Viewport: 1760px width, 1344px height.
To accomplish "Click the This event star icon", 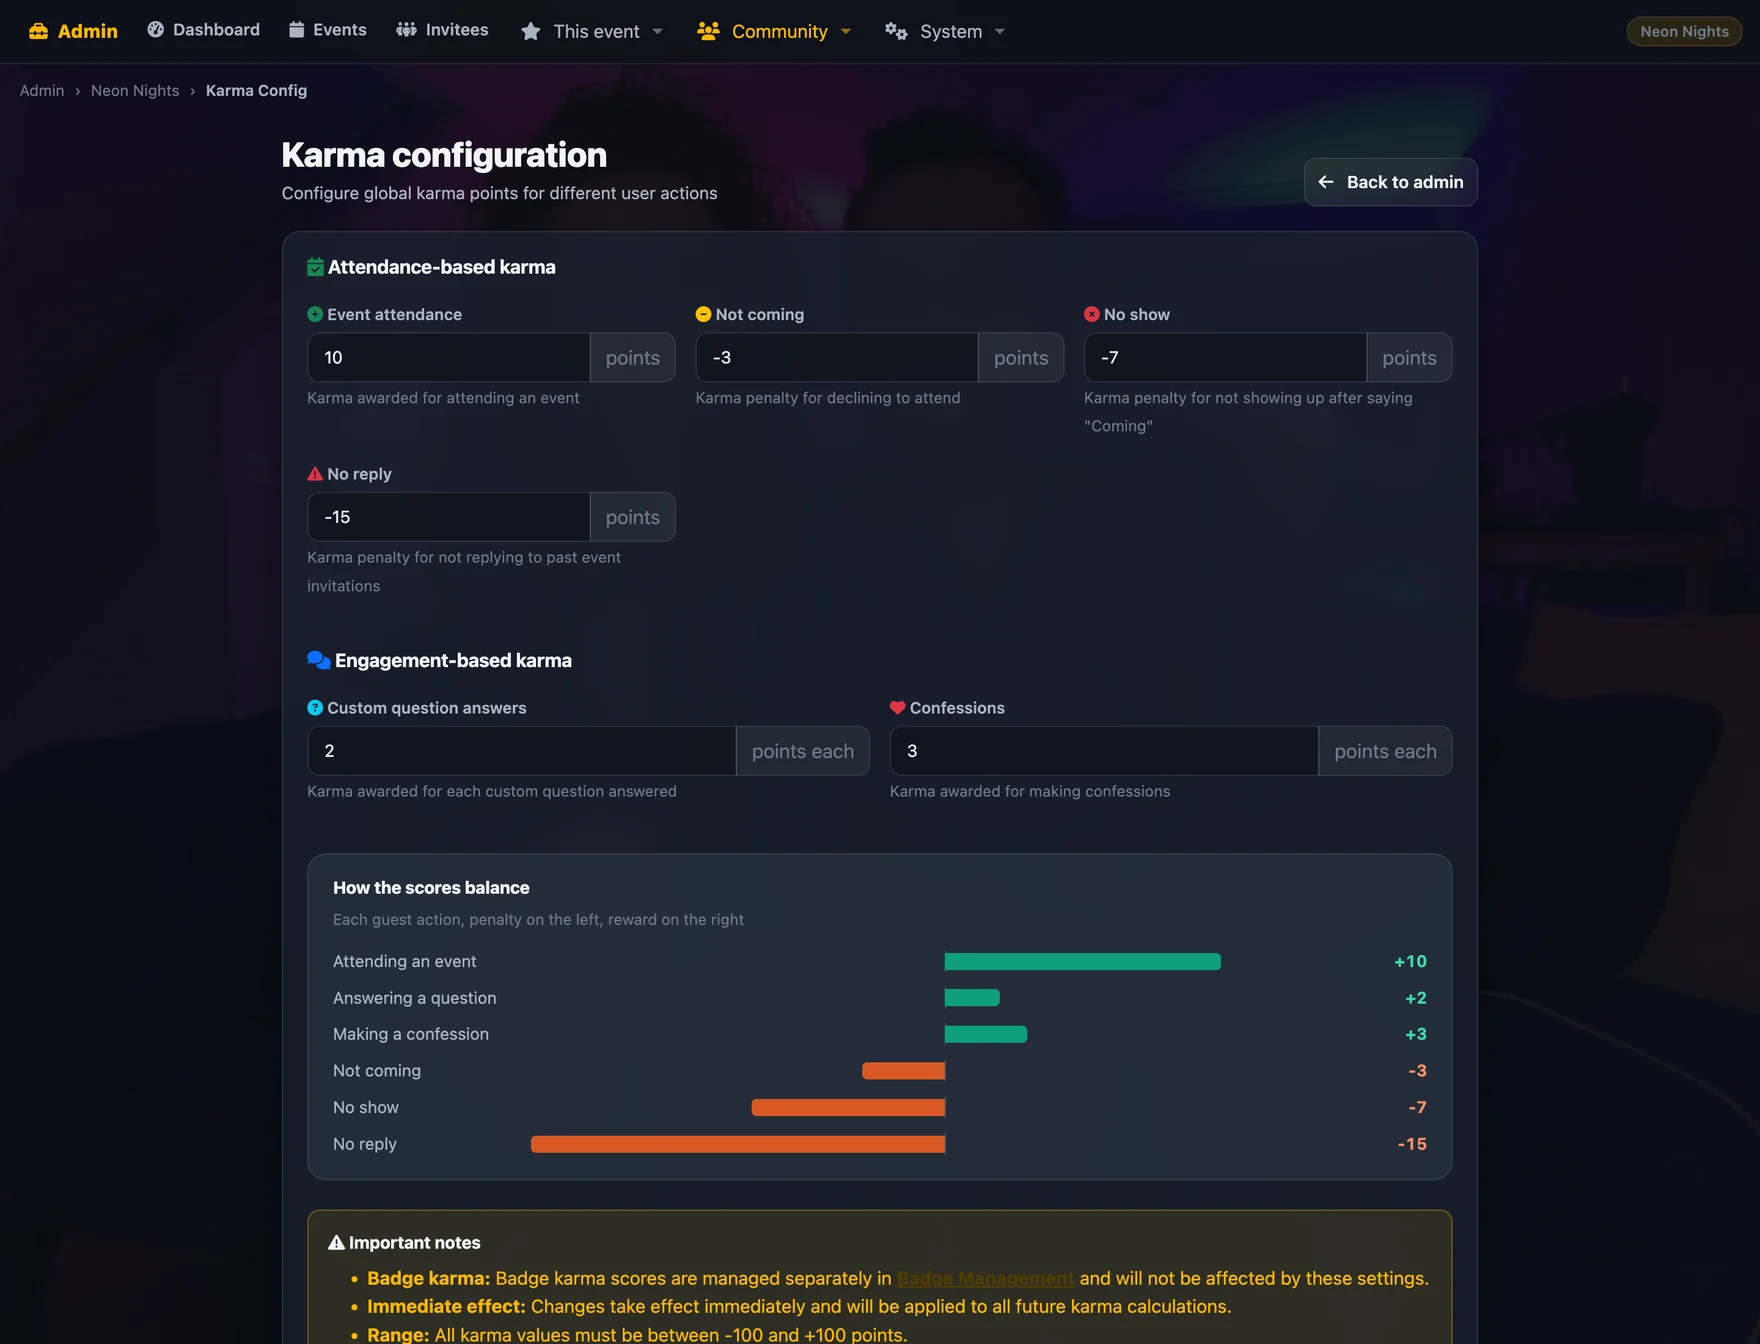I will [531, 32].
